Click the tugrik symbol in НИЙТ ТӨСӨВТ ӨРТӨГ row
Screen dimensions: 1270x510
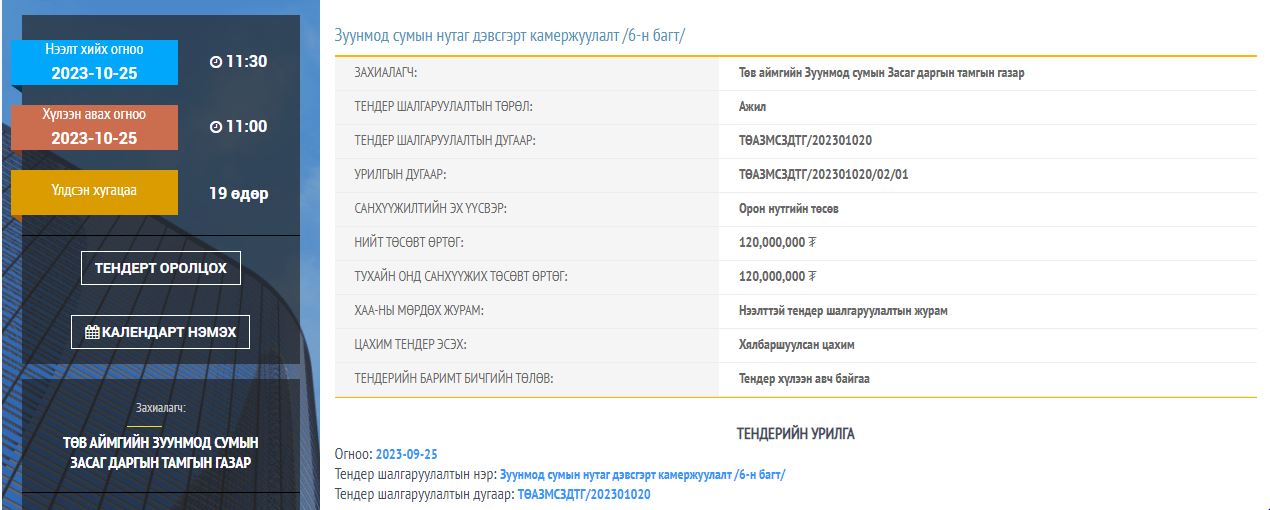tap(813, 242)
